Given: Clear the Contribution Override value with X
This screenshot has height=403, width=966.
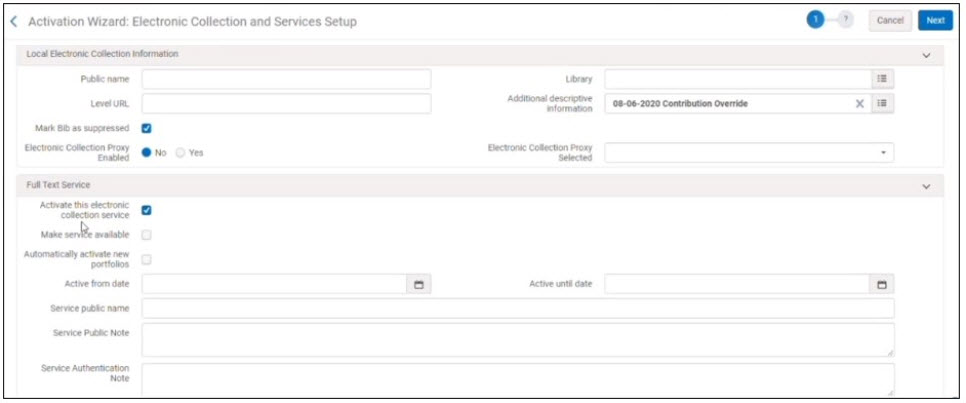Looking at the screenshot, I should point(859,103).
